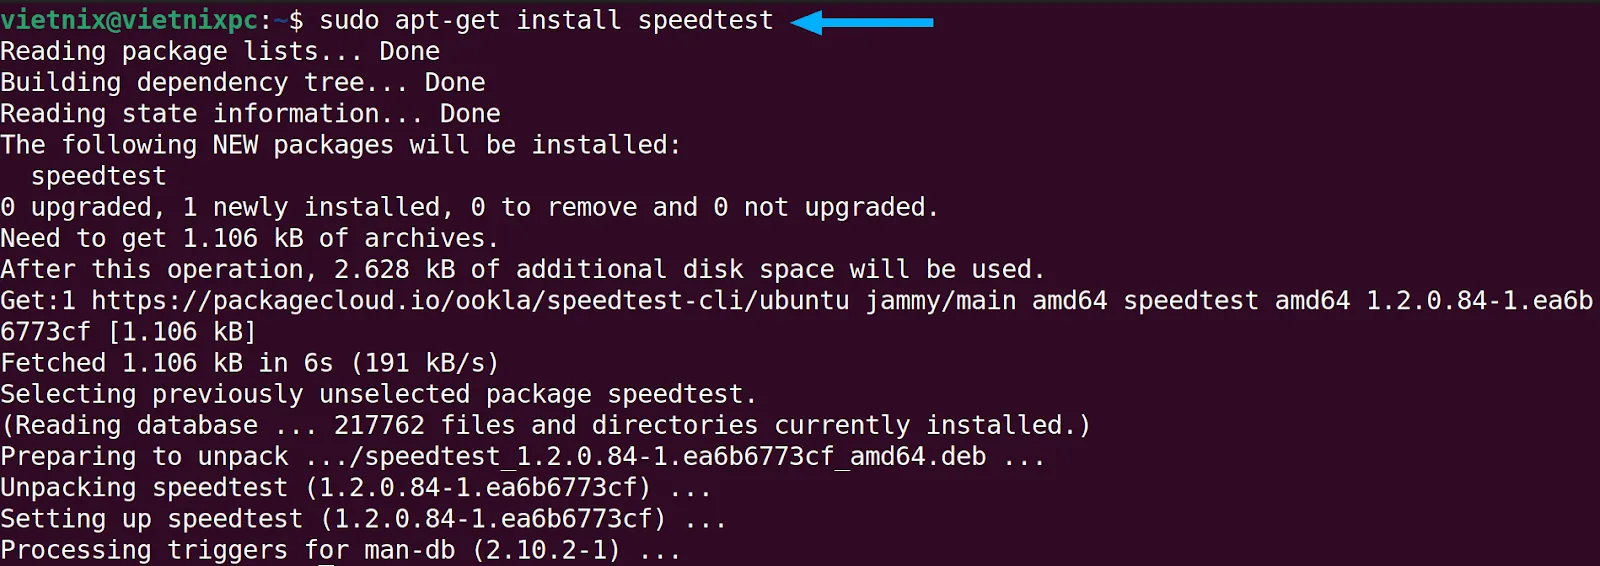Click the 'After this operation' disk space line

pyautogui.click(x=522, y=270)
